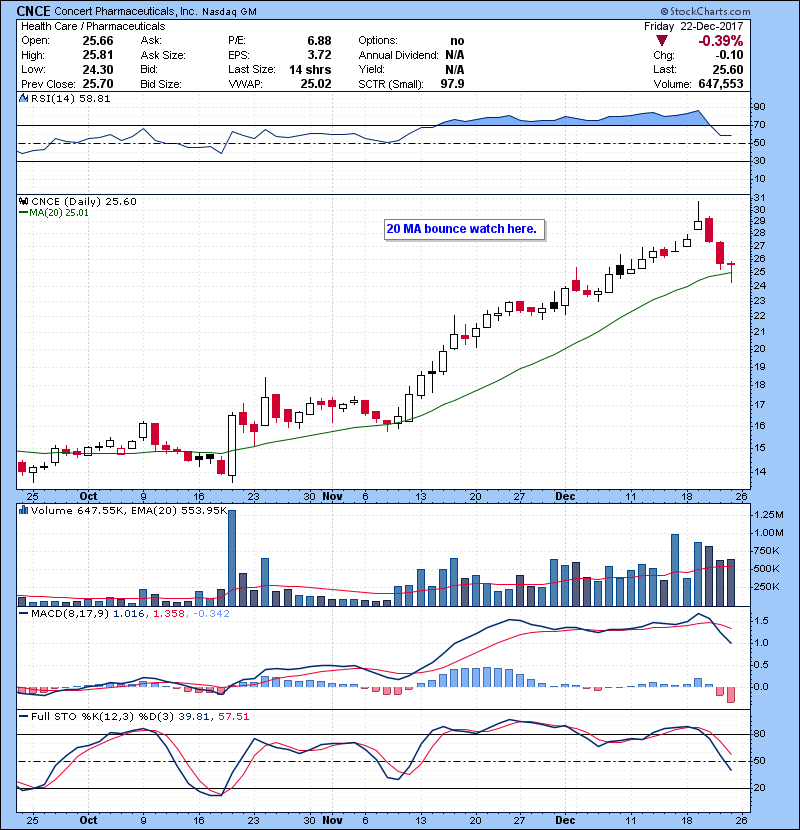Screen dimensions: 800x830
Task: Click Full STO %D value 57.51
Action: point(233,716)
